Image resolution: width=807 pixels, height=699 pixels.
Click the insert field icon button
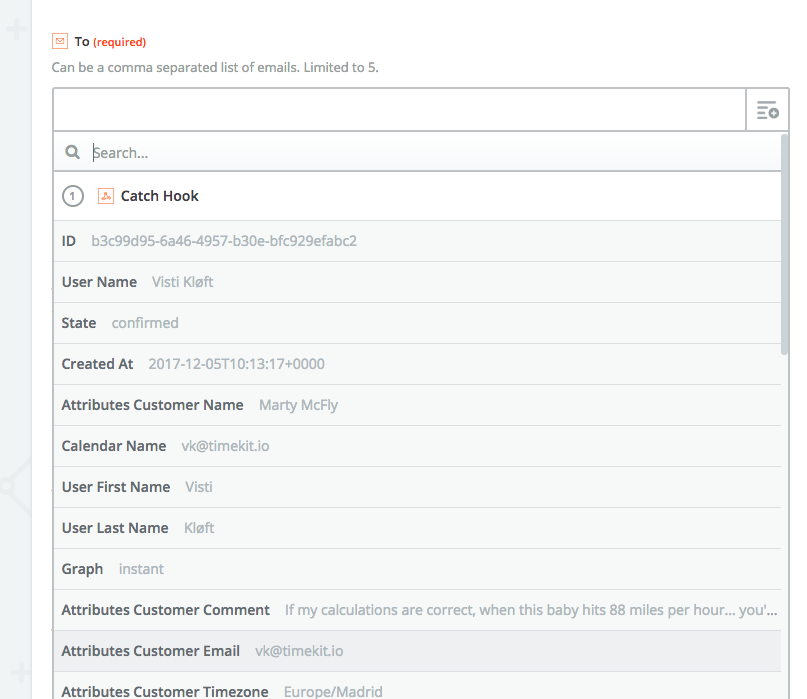767,110
